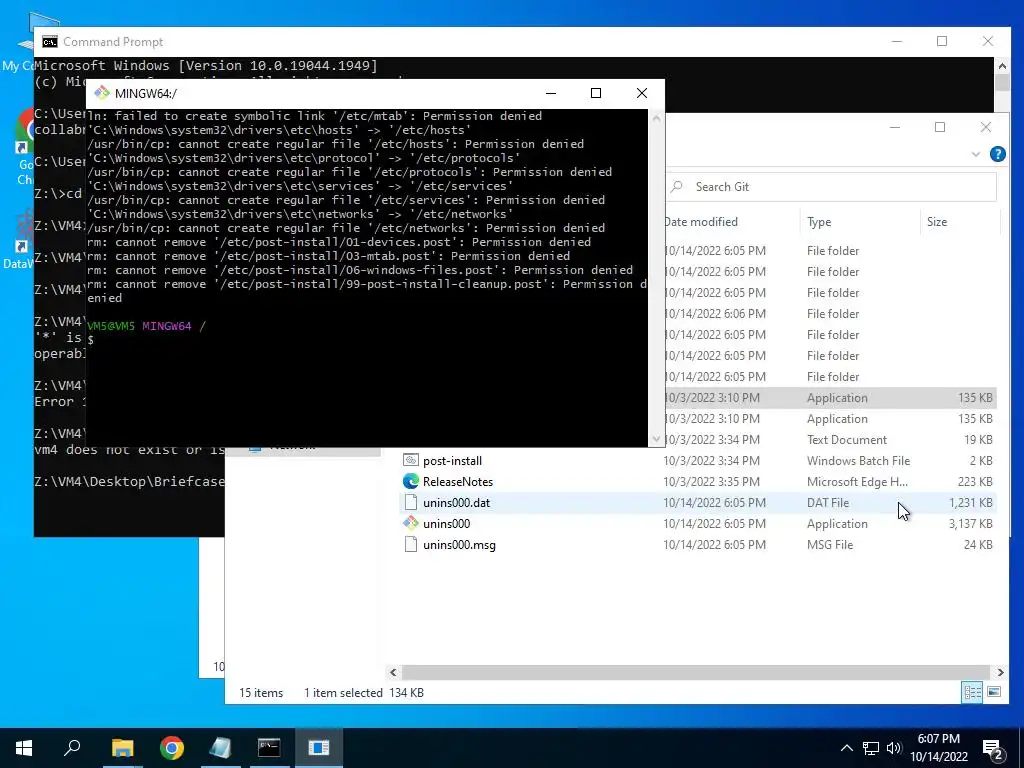The image size is (1024, 768).
Task: Show hidden tray icons chevron
Action: [x=846, y=748]
